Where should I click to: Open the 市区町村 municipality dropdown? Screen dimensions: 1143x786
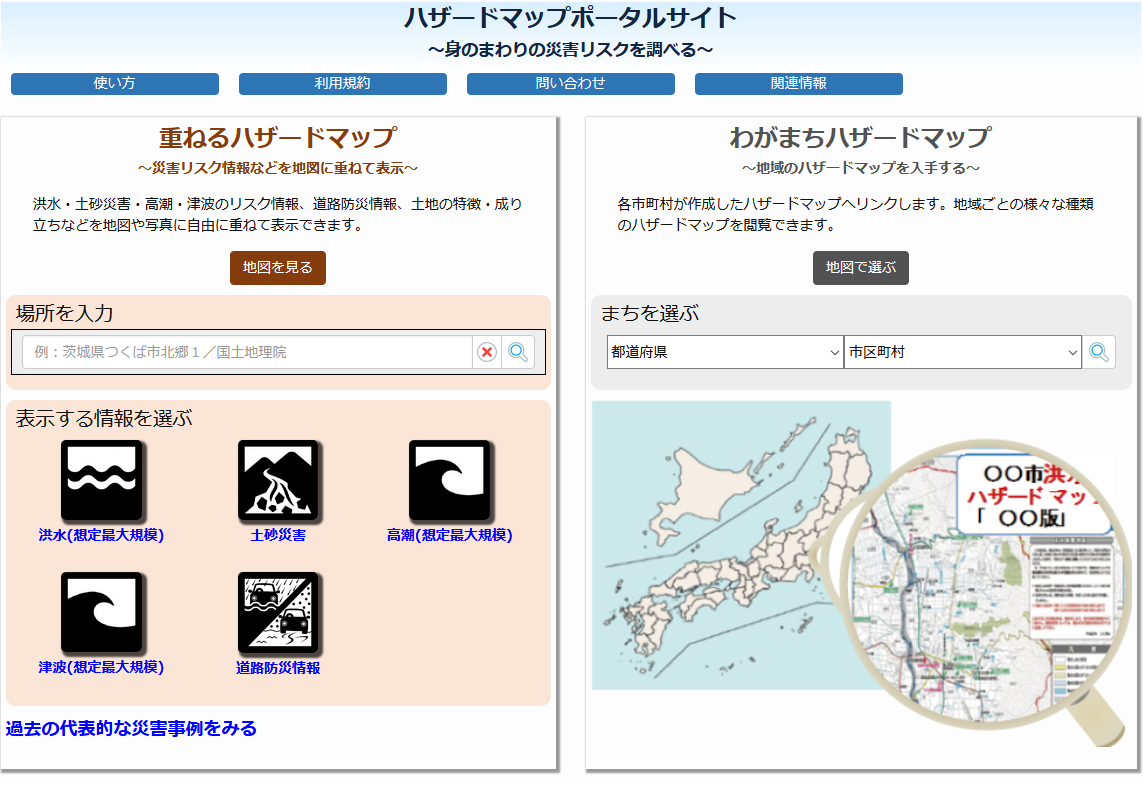pyautogui.click(x=962, y=352)
